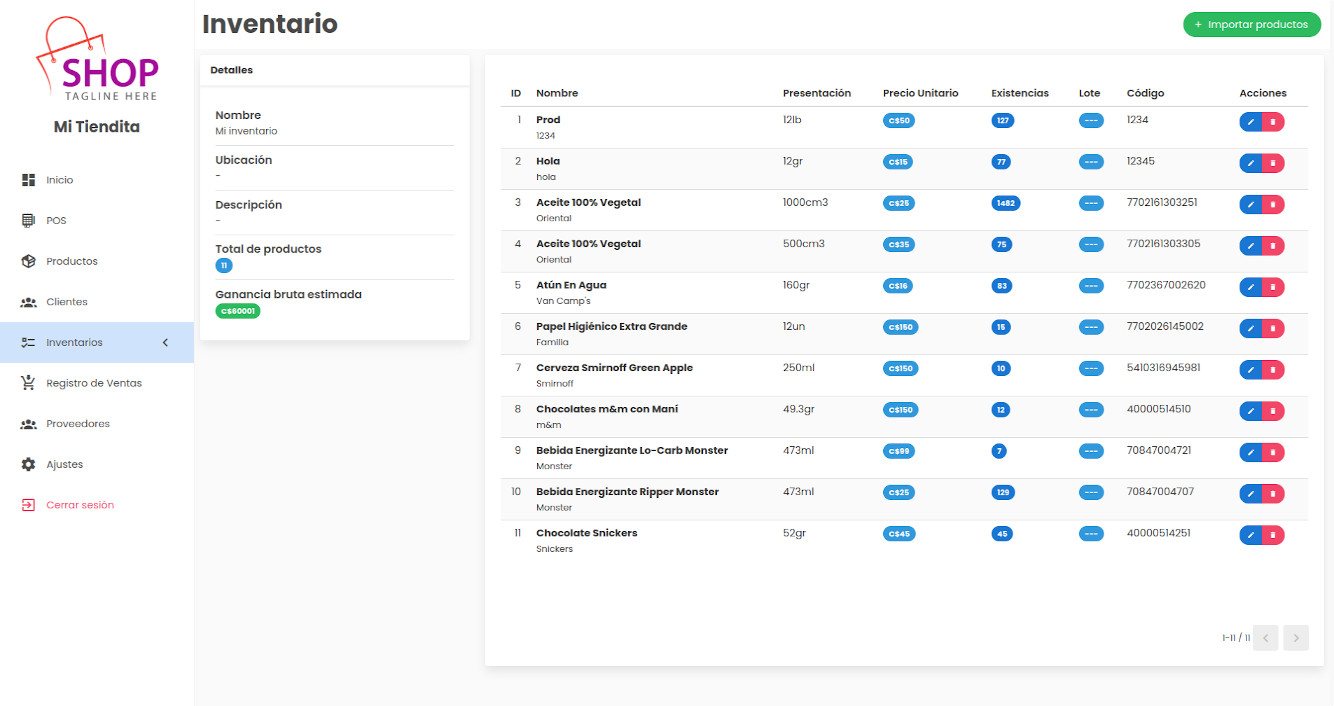Delete Bebida Energizante Lo-Carb Monster row
This screenshot has height=706, width=1334.
1273,452
